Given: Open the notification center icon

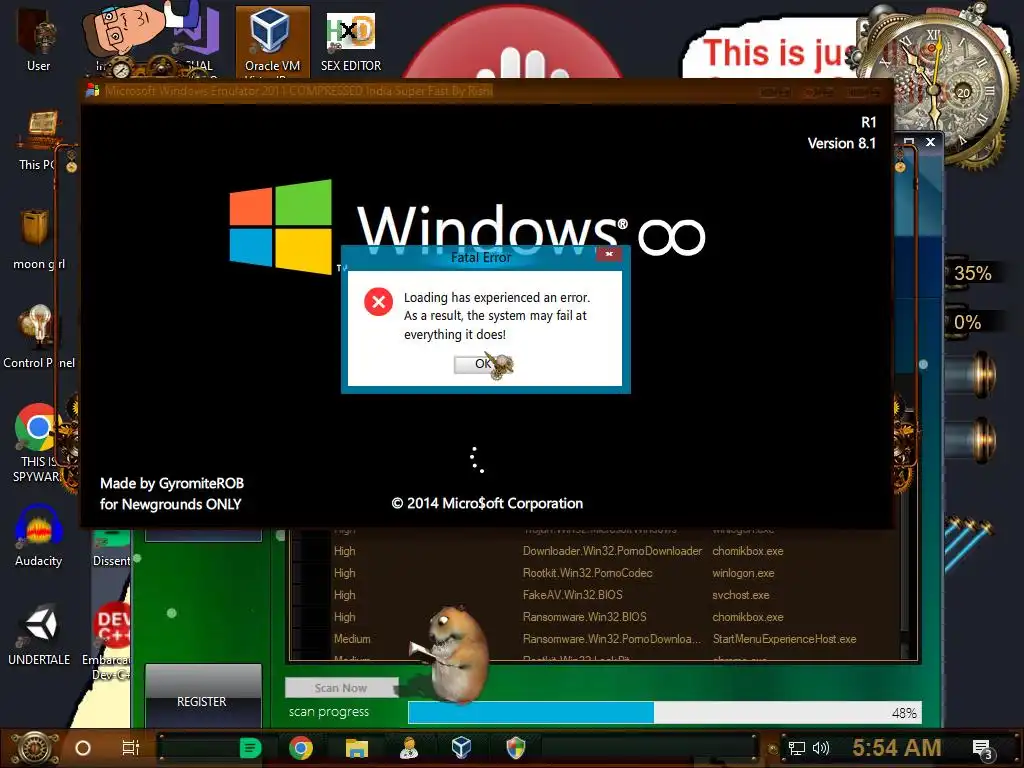Looking at the screenshot, I should pyautogui.click(x=983, y=750).
